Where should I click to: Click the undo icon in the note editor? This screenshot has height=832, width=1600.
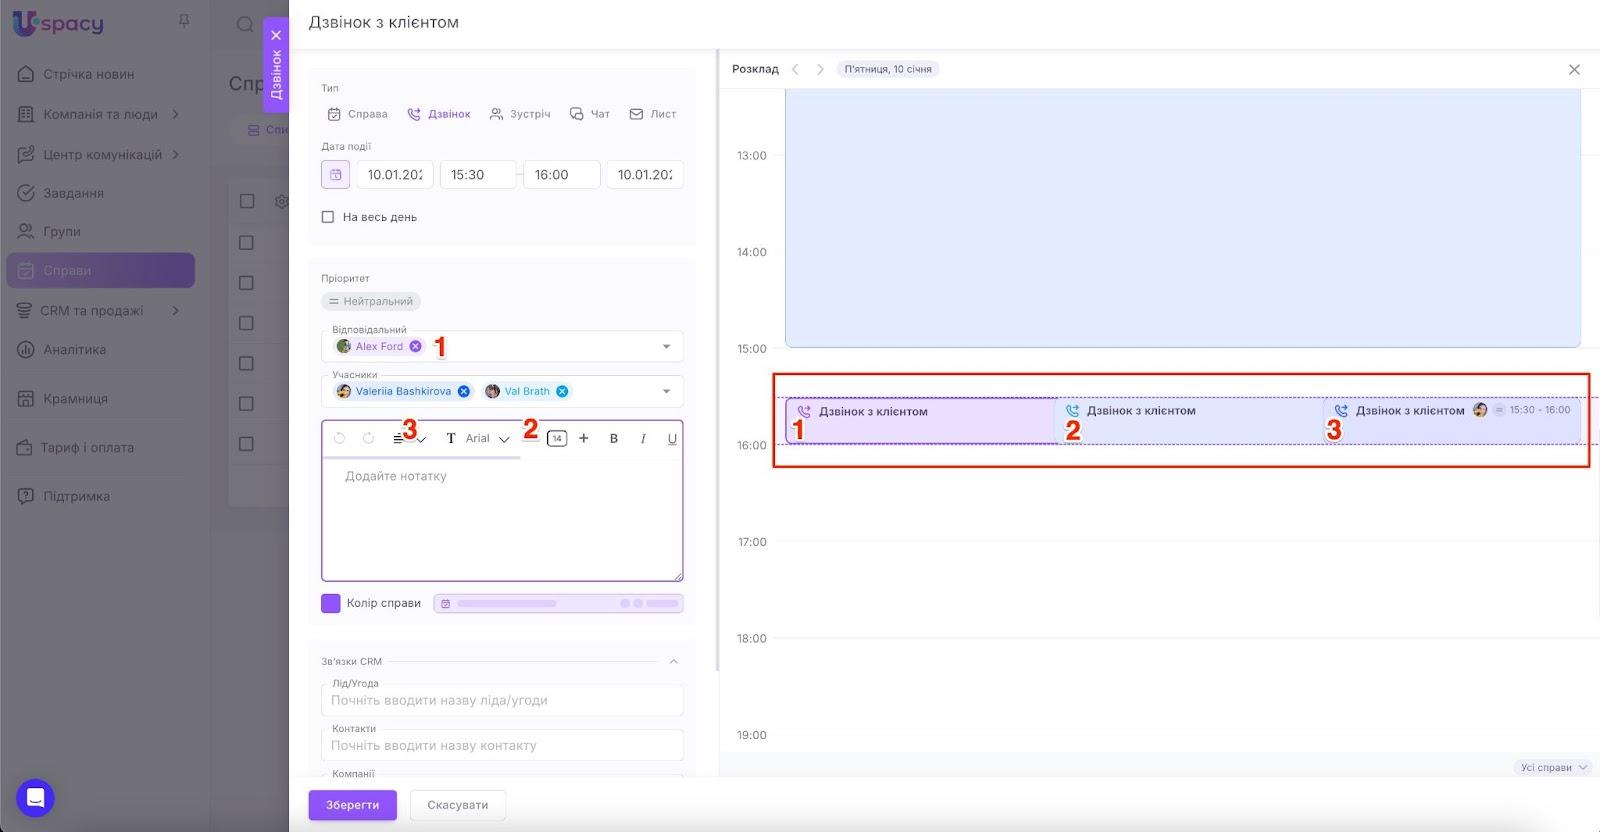coord(340,438)
